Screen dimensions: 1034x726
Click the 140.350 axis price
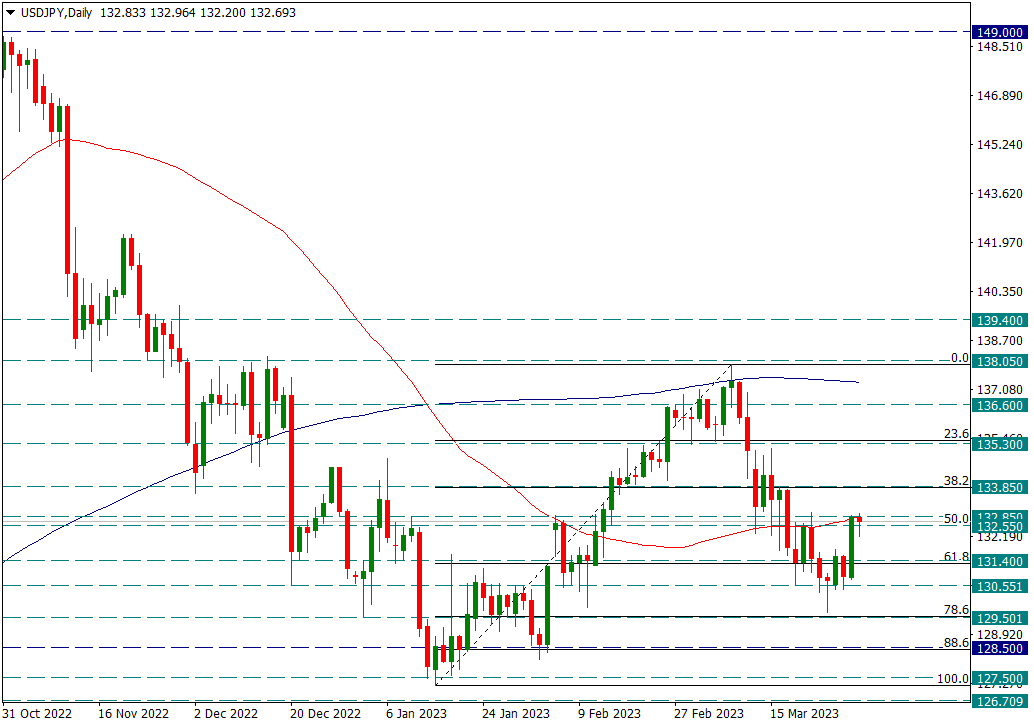1000,292
